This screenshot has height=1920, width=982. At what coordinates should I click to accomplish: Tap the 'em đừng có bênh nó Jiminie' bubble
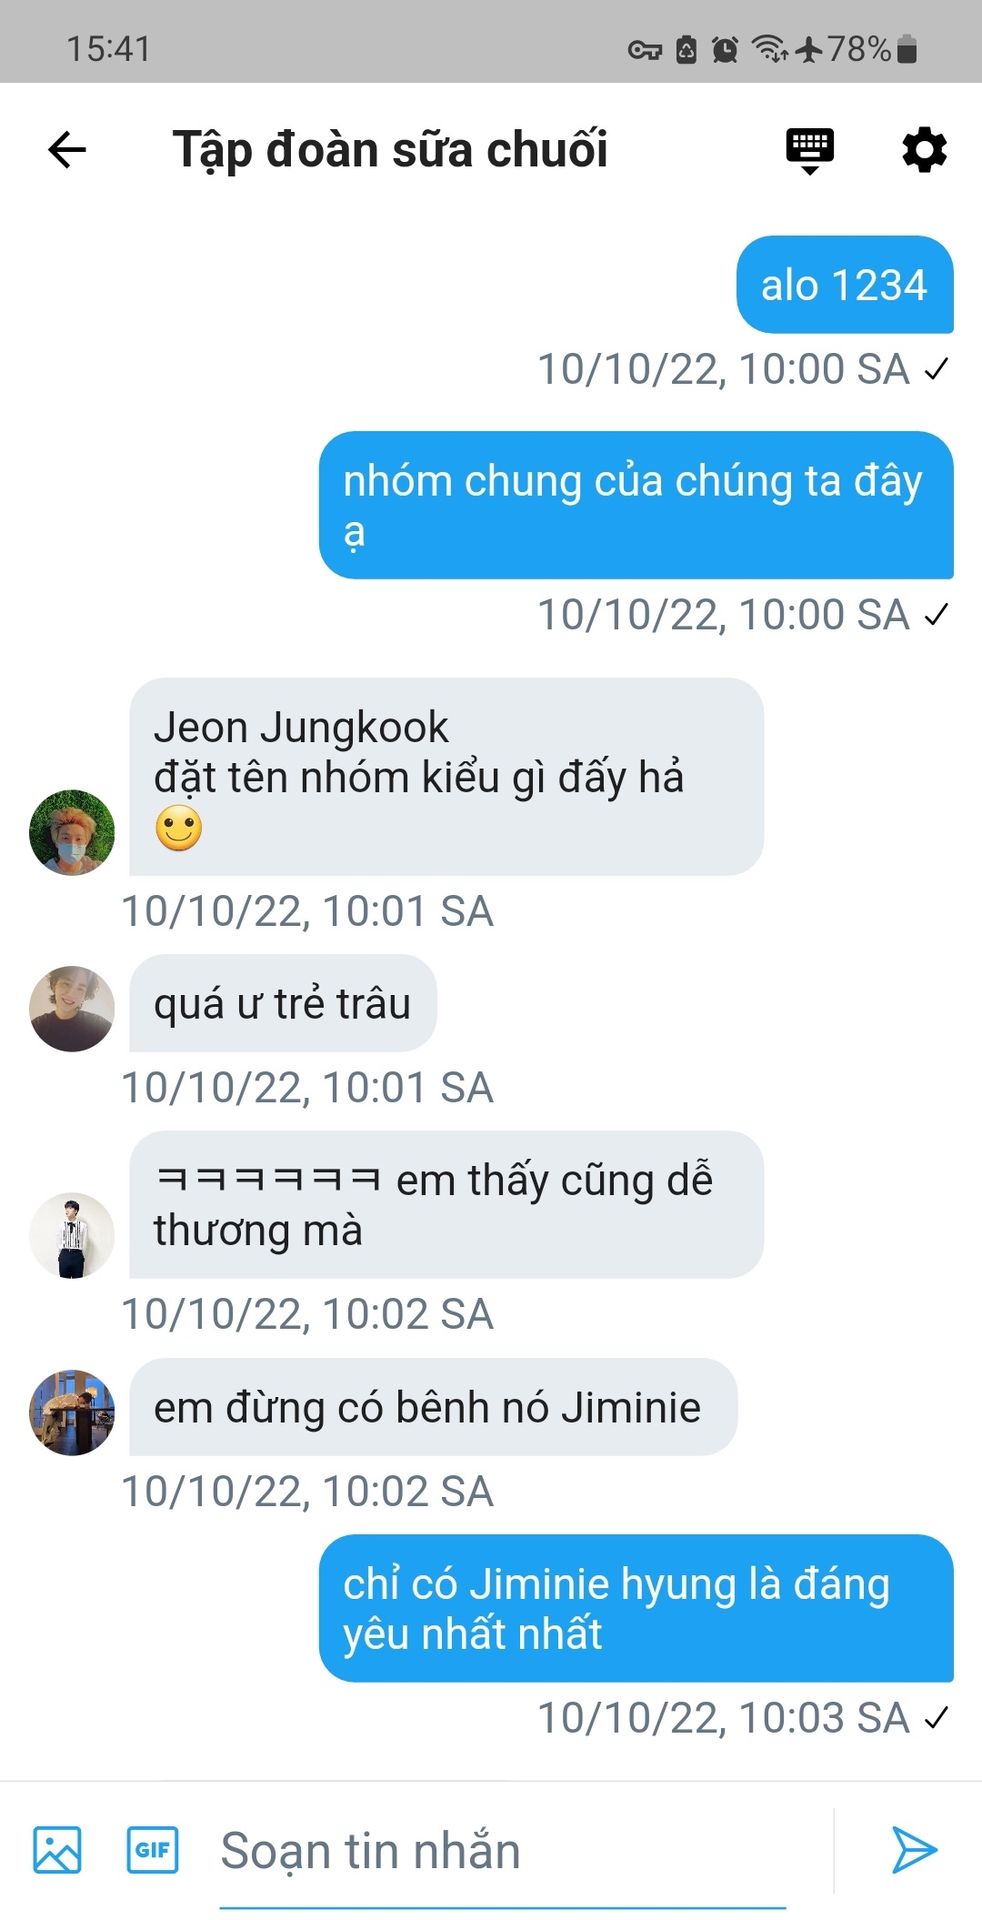433,1407
